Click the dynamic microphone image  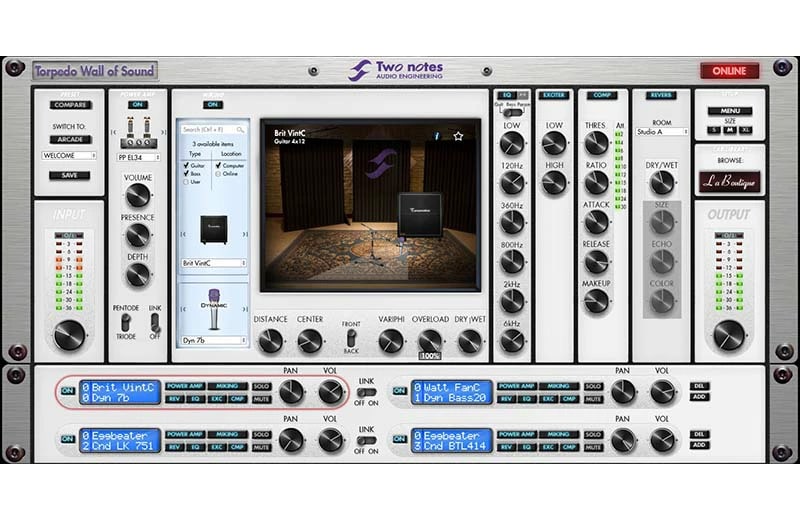(213, 310)
